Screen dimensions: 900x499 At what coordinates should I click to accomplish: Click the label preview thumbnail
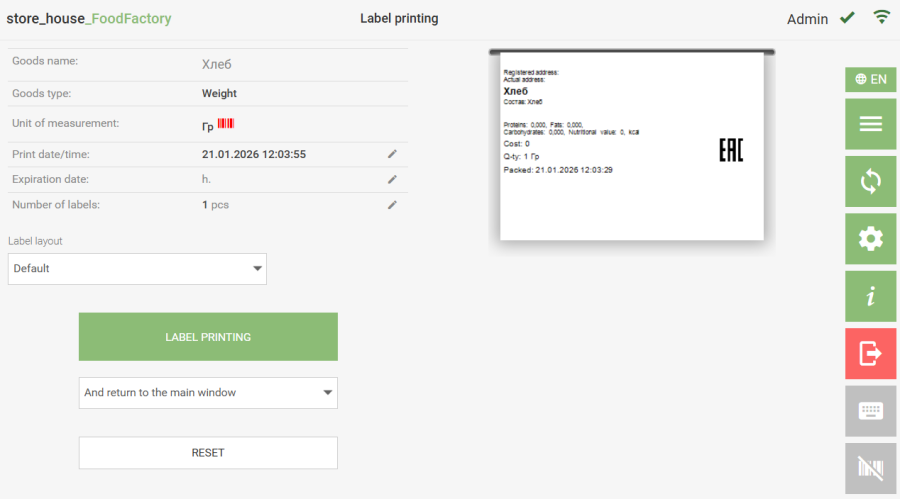point(631,146)
